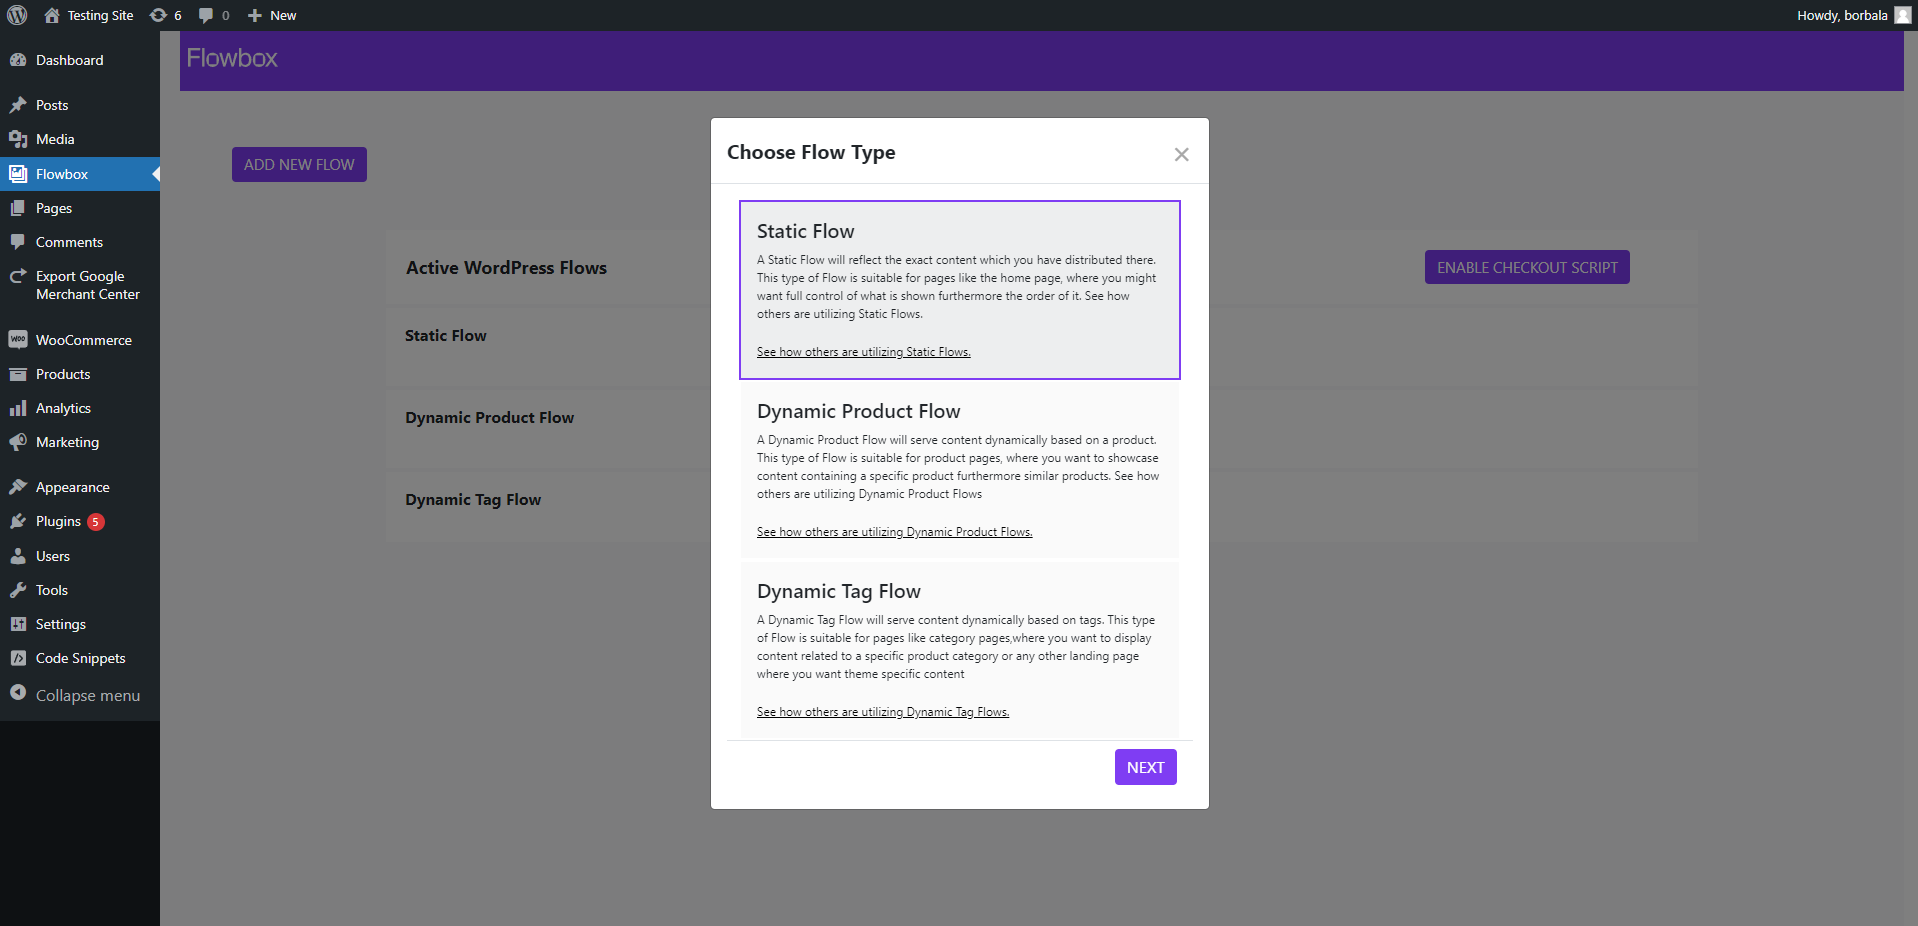Click the WordPress logo icon
This screenshot has height=926, width=1918.
(17, 15)
